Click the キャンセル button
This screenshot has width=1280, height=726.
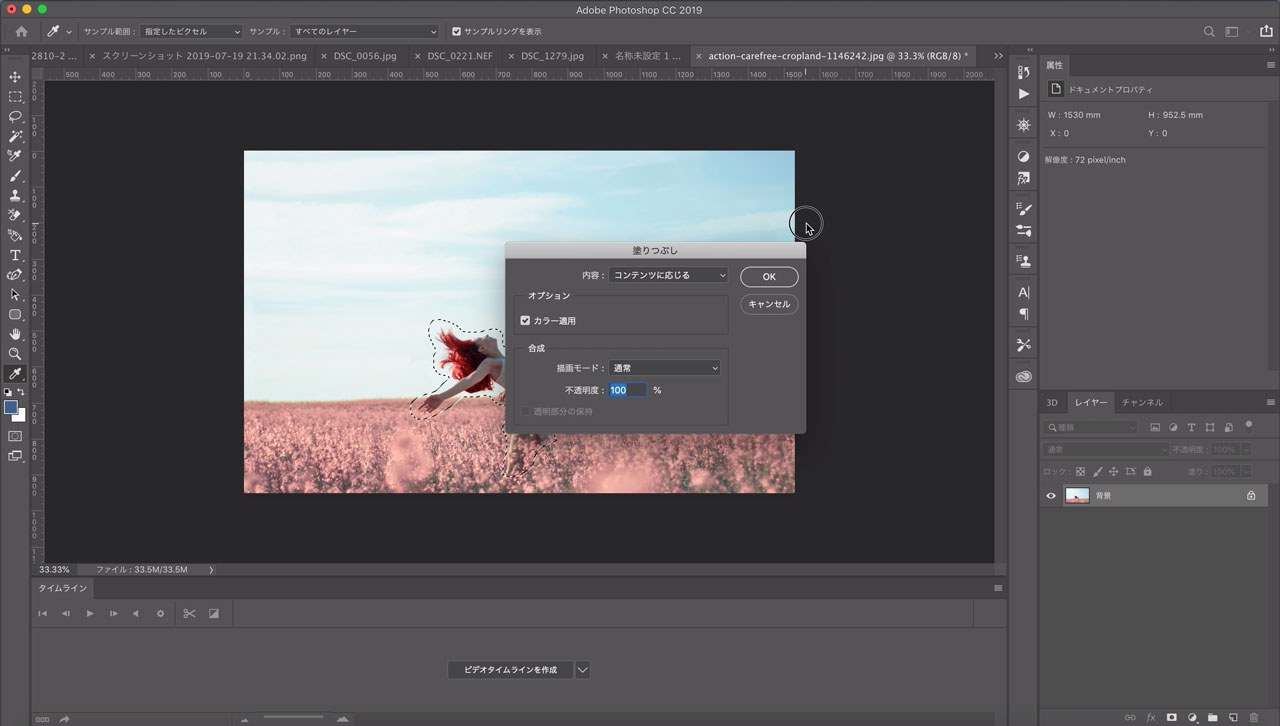tap(769, 304)
